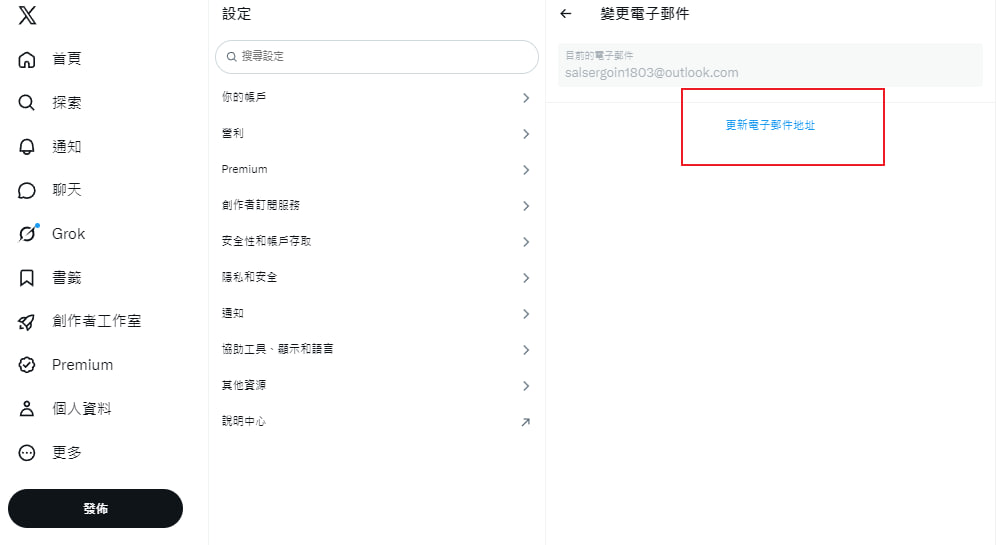Open the Grok icon
Screen dimensions: 1006x545
tap(28, 233)
